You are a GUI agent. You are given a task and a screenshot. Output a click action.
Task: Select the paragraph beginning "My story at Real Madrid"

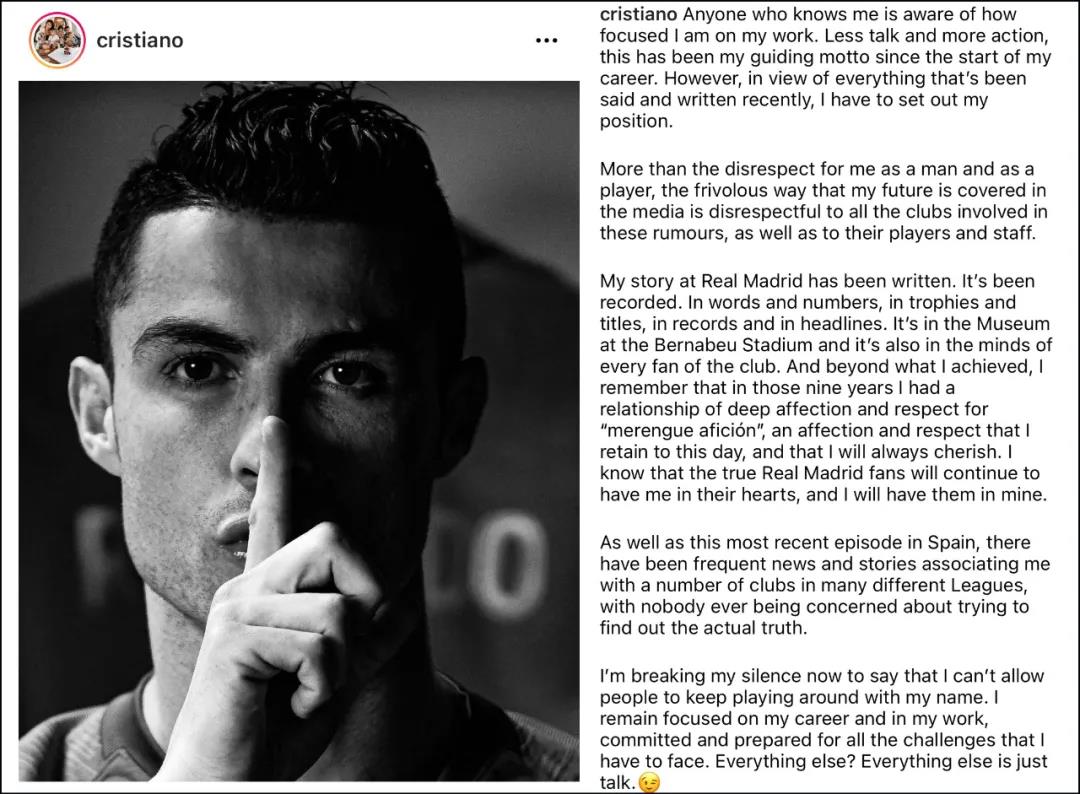[826, 388]
